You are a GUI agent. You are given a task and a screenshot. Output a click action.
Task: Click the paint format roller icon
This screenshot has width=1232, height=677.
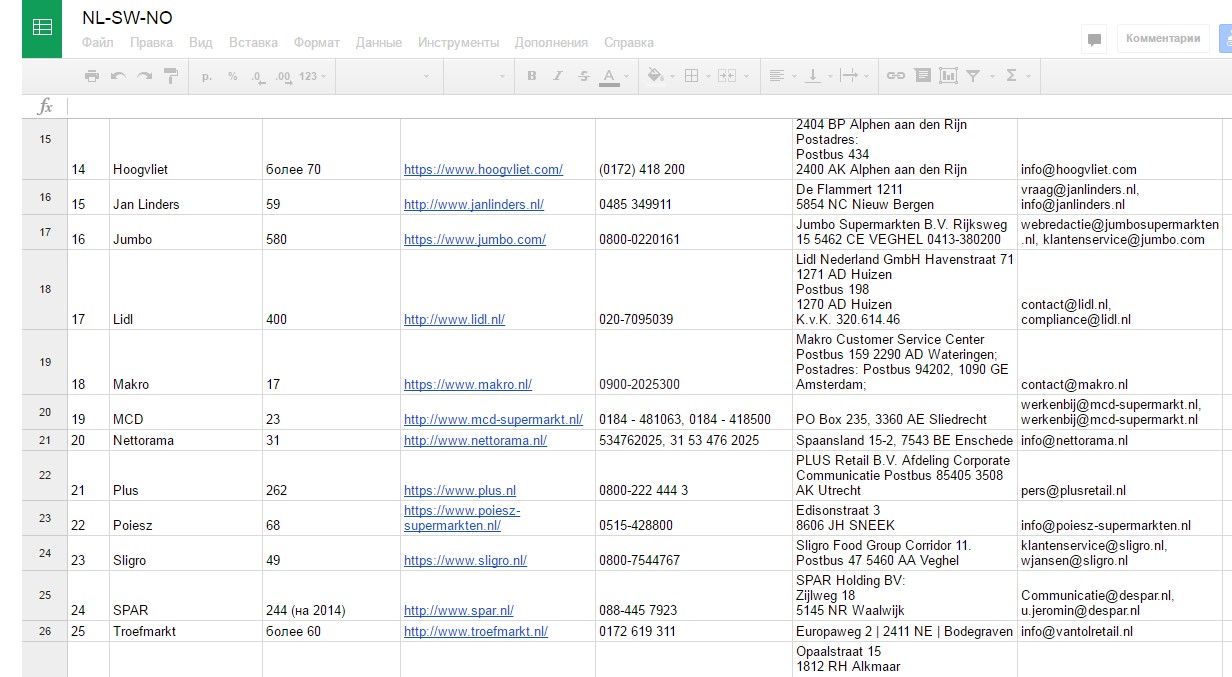pos(170,76)
